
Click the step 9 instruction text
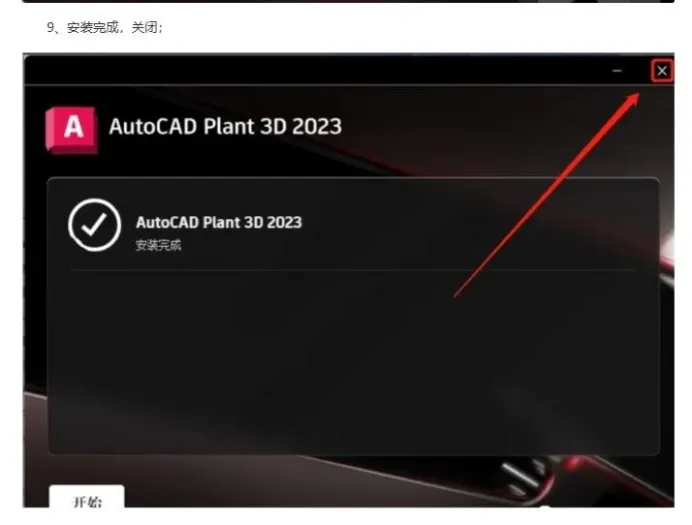[105, 27]
